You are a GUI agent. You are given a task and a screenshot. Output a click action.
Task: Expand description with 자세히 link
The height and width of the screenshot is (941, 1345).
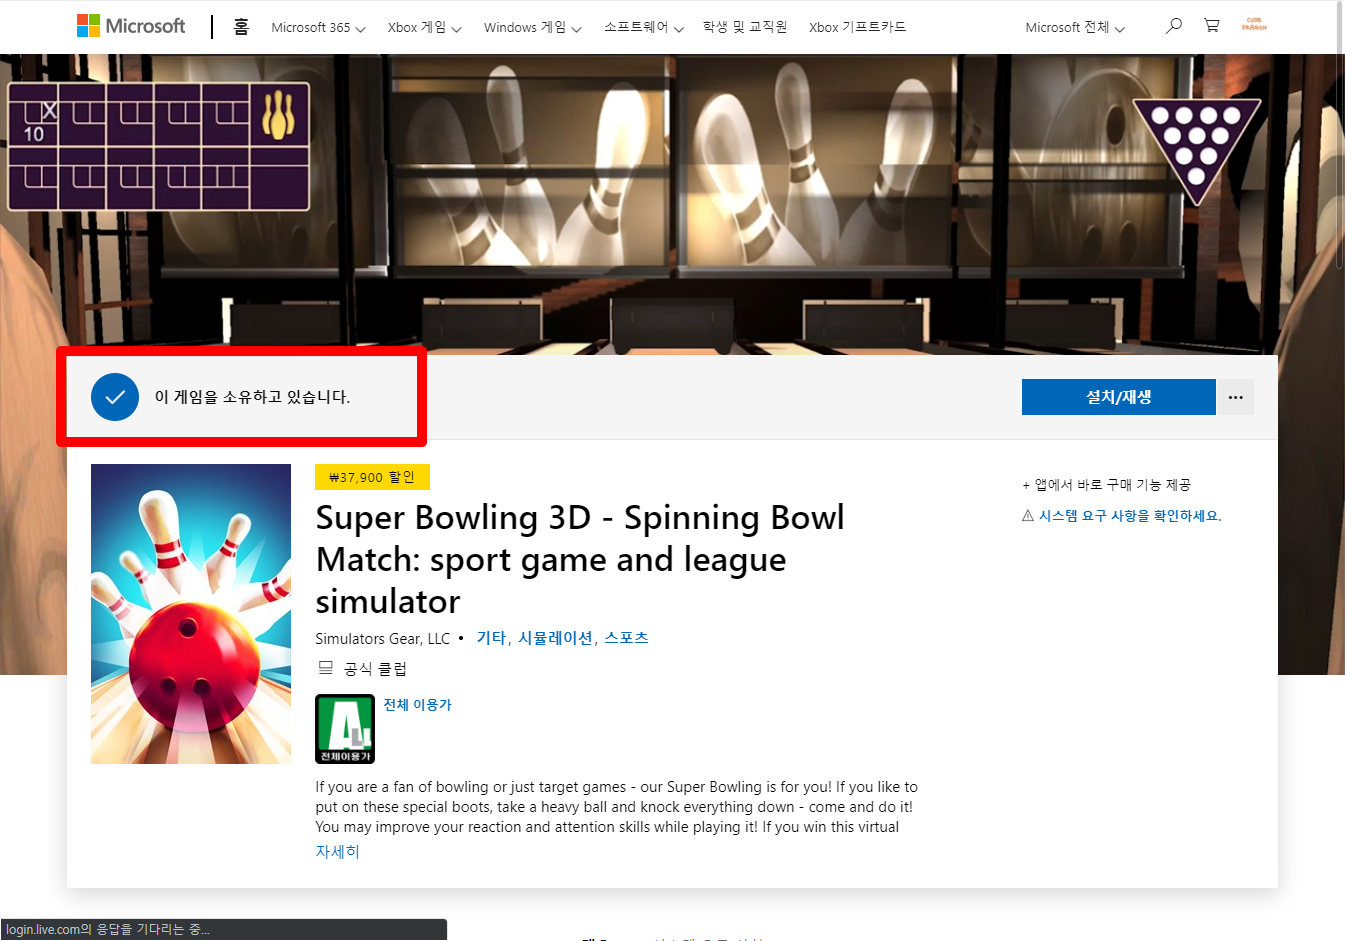point(337,852)
